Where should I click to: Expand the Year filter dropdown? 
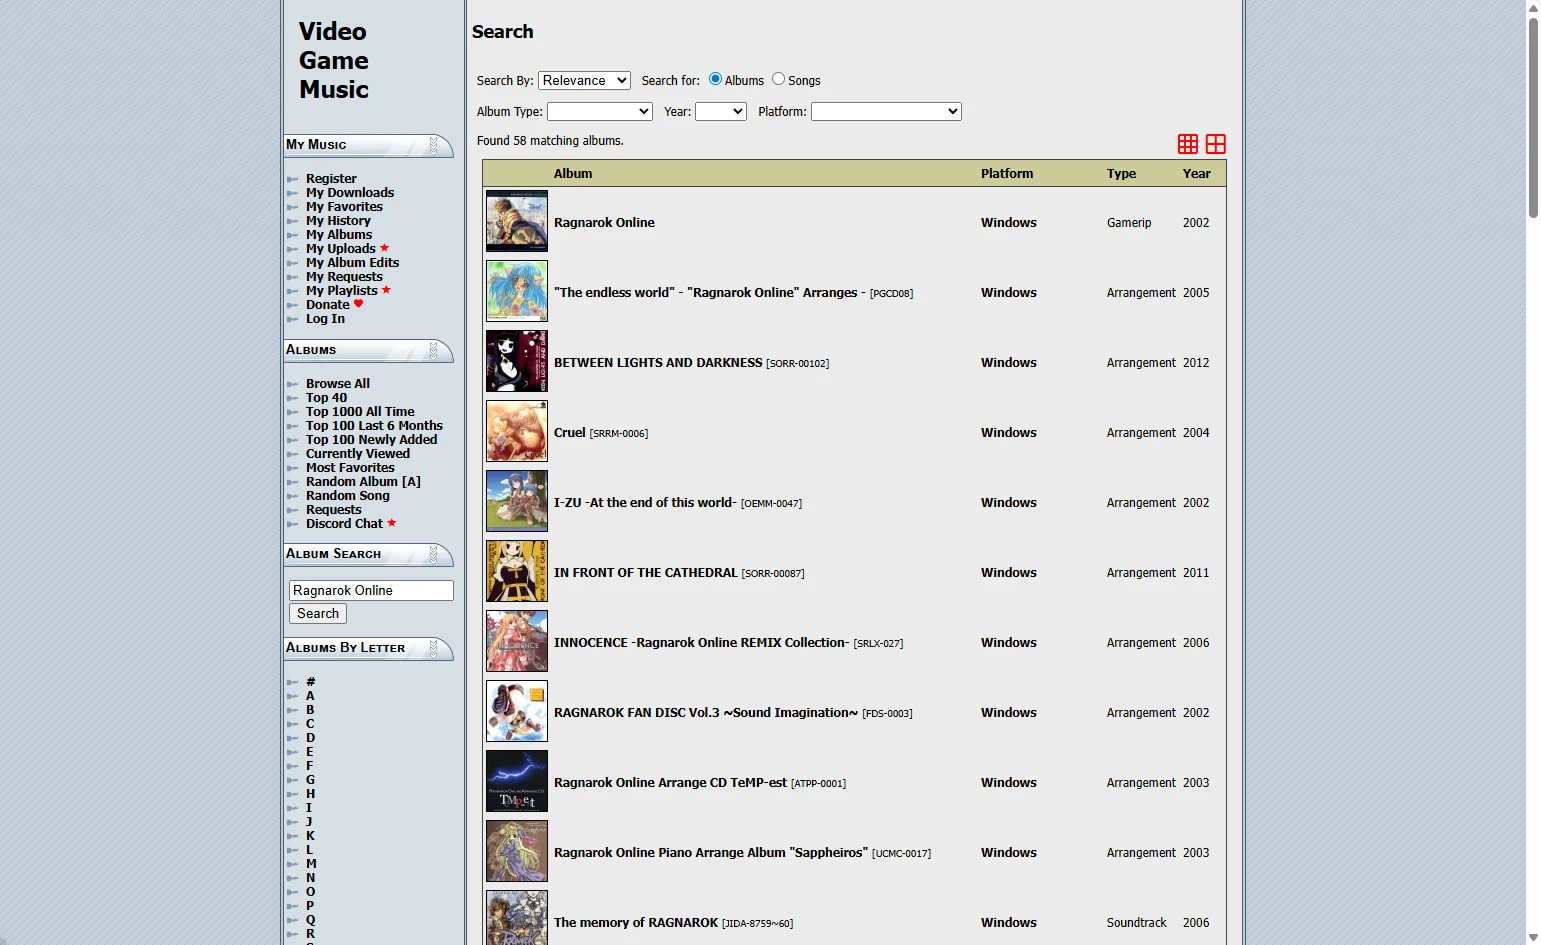click(x=720, y=111)
